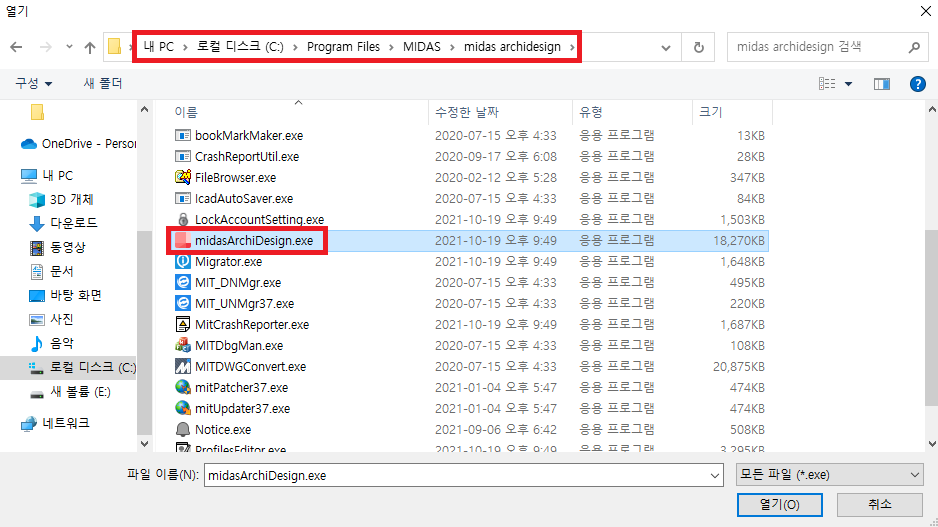Go back with the left arrow
The image size is (938, 527).
coord(16,47)
